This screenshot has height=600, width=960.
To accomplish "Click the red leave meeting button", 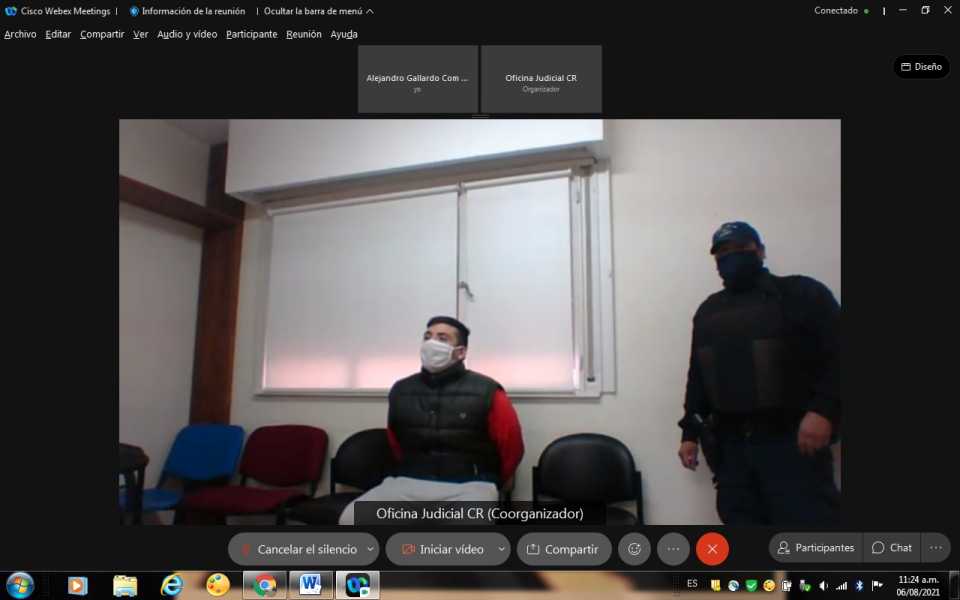I will click(712, 549).
